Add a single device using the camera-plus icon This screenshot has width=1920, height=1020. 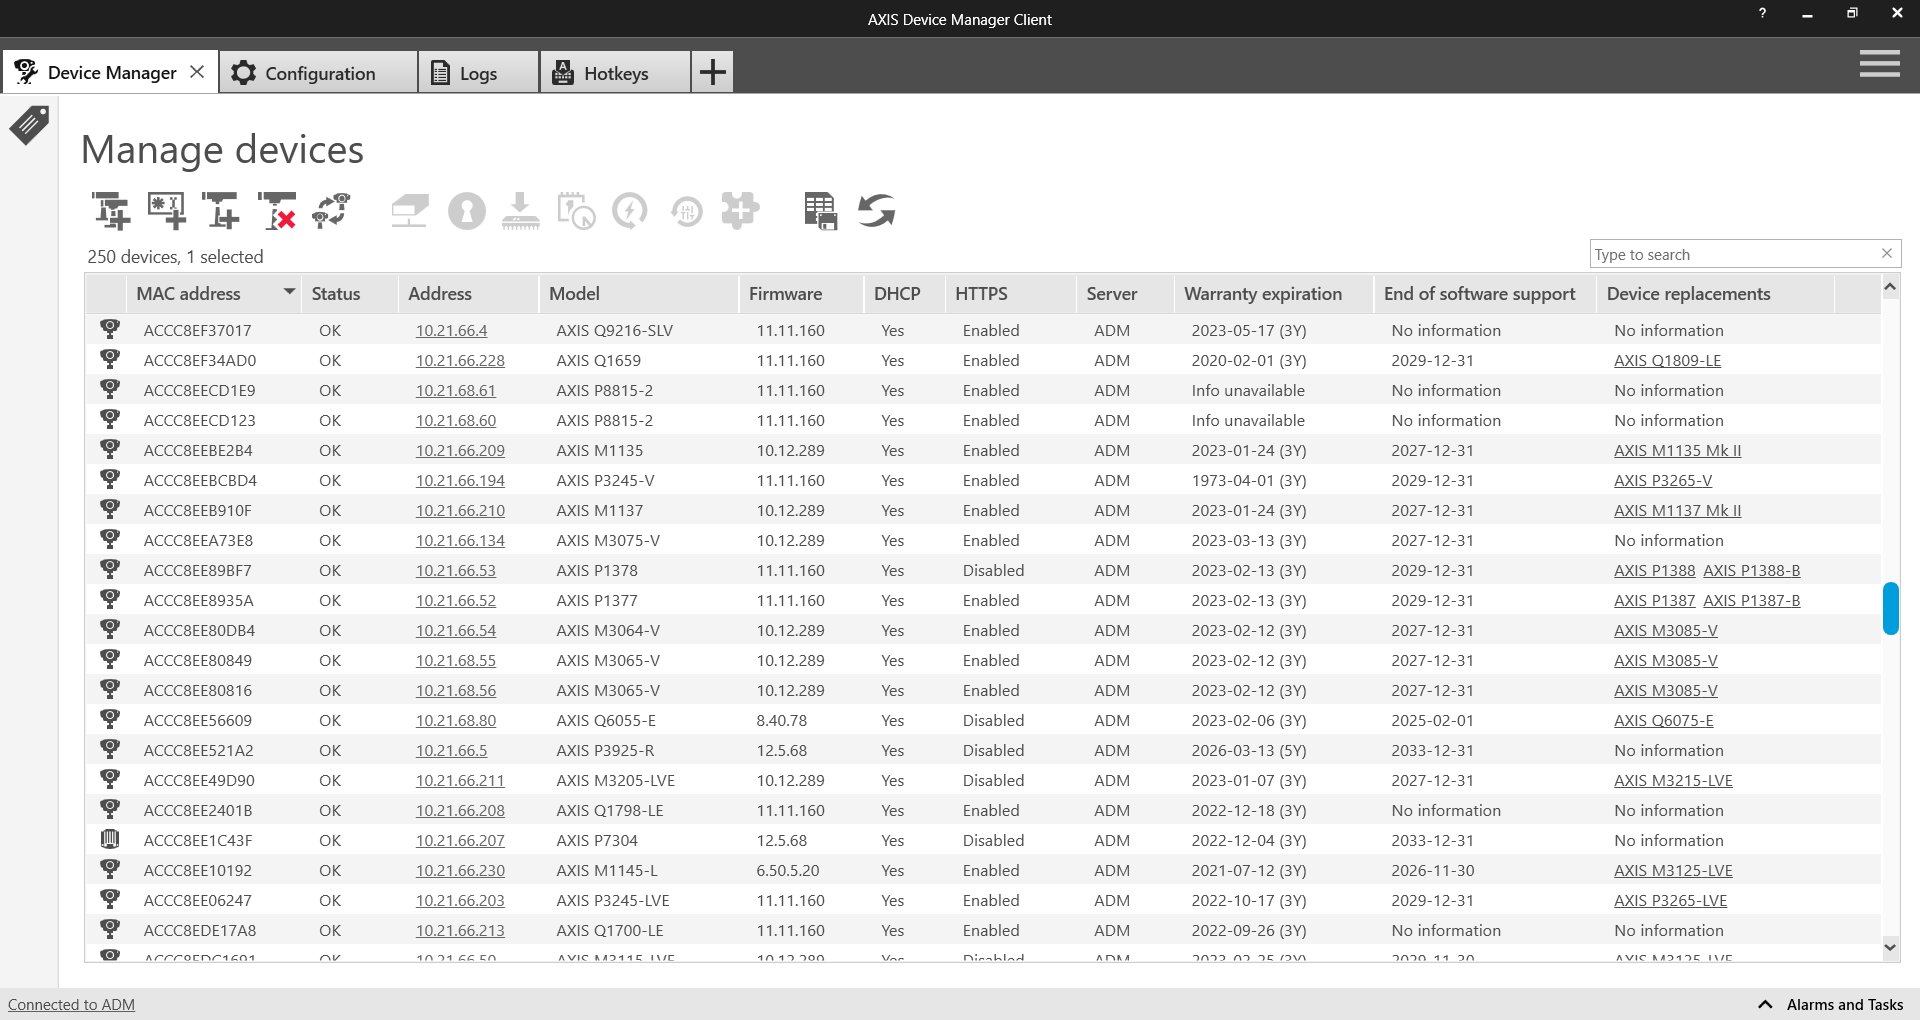(220, 211)
